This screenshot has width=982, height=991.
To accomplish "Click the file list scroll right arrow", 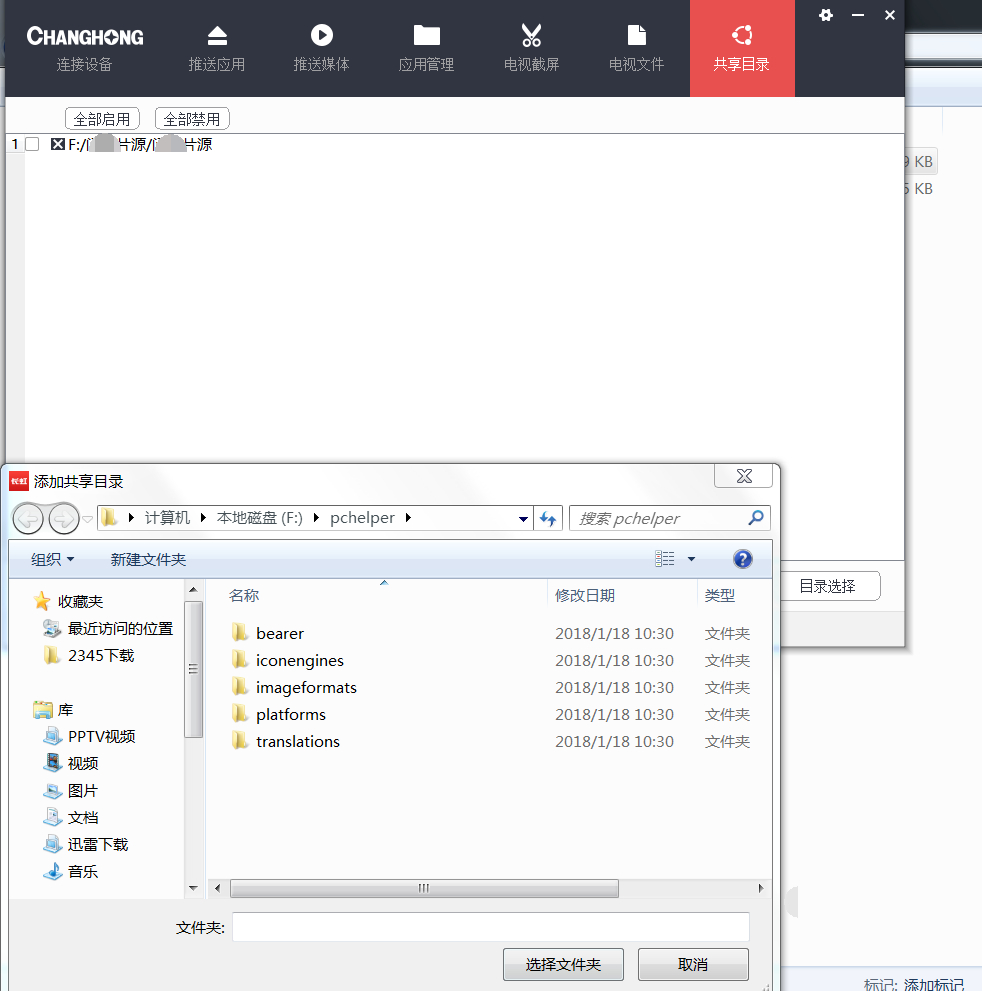I will 761,889.
